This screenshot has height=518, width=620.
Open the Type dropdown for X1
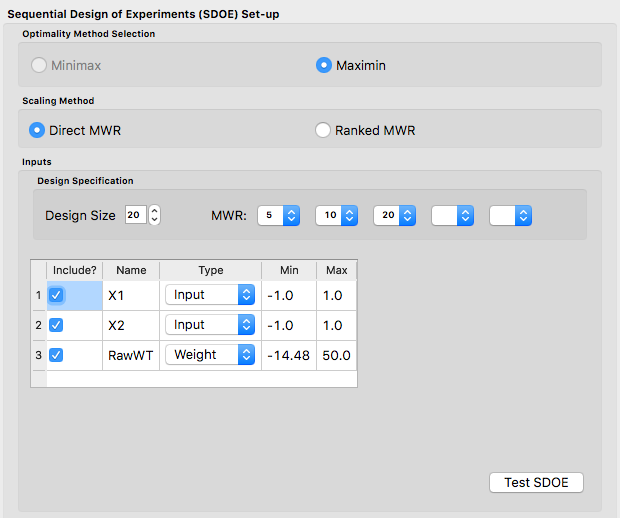click(x=210, y=295)
